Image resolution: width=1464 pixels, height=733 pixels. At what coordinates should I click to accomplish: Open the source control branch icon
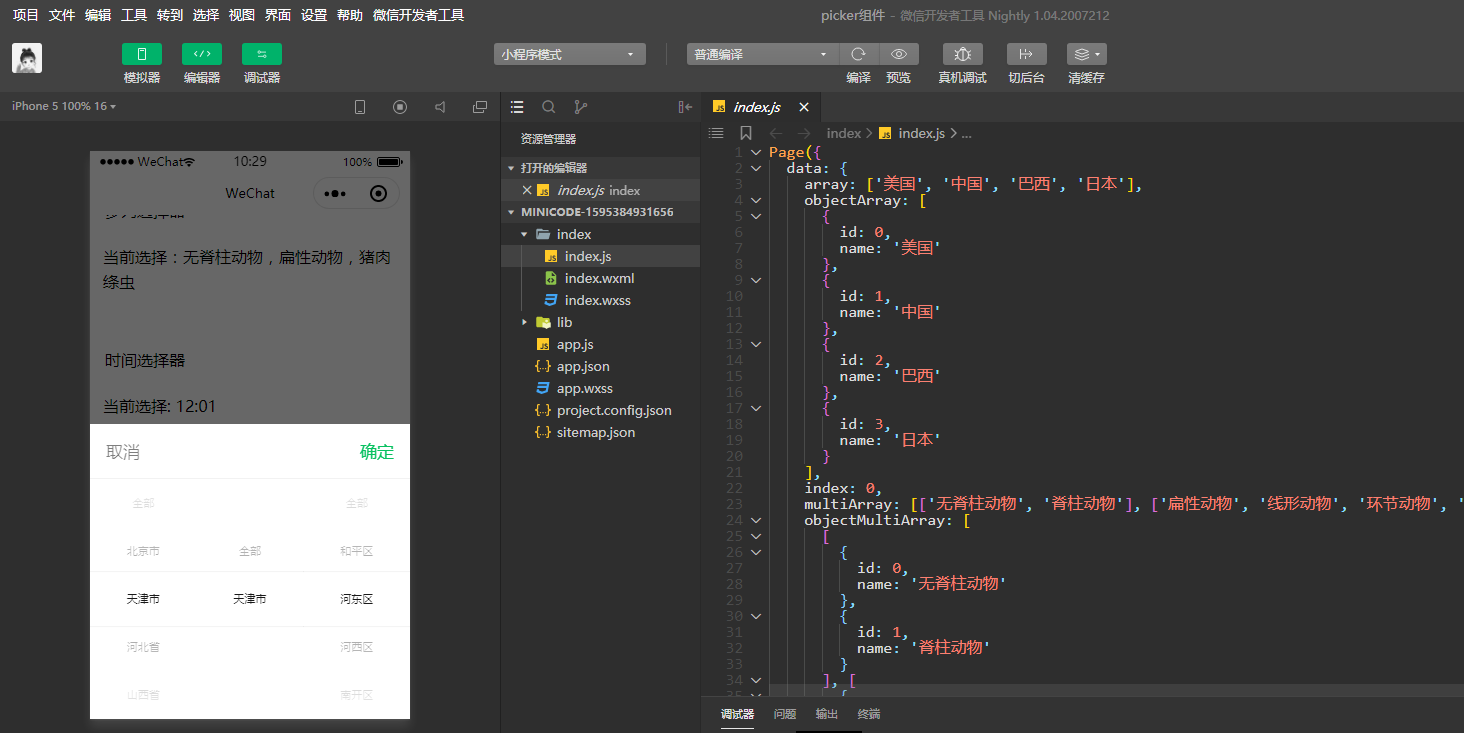click(x=581, y=107)
